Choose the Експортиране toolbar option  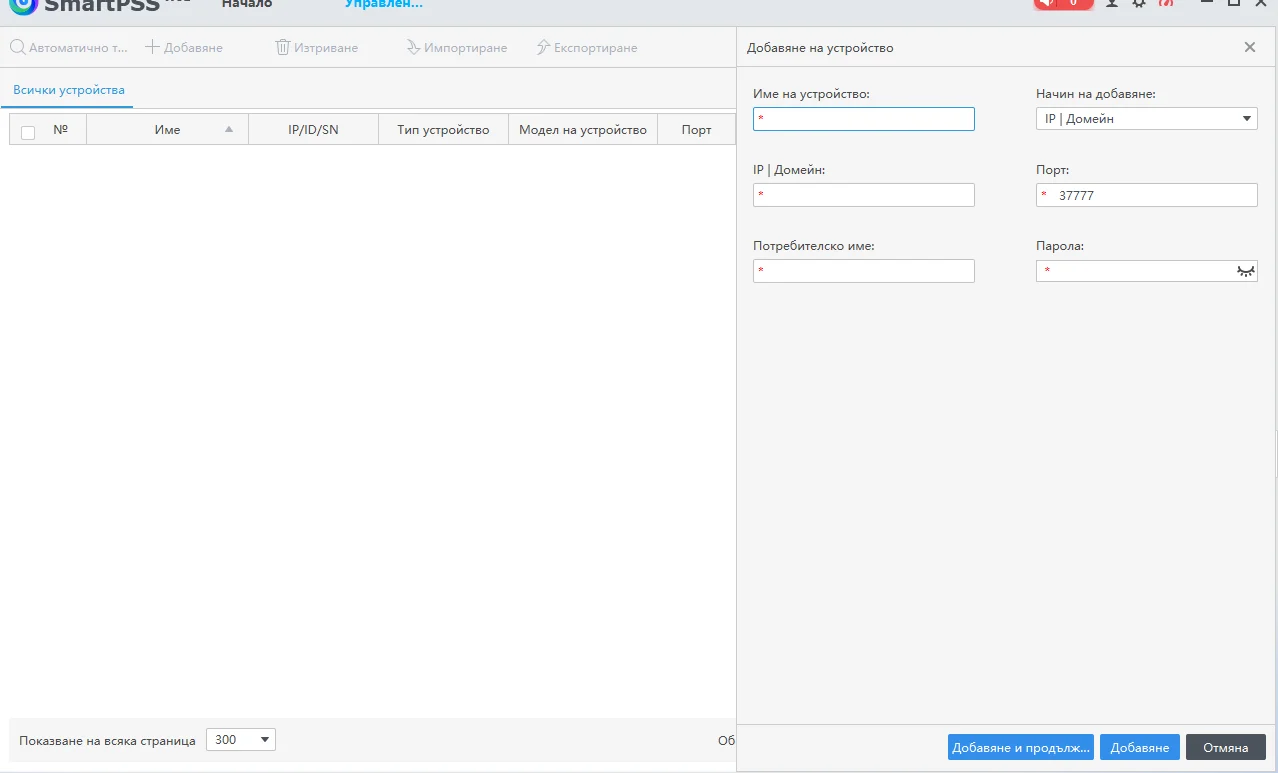click(x=586, y=48)
